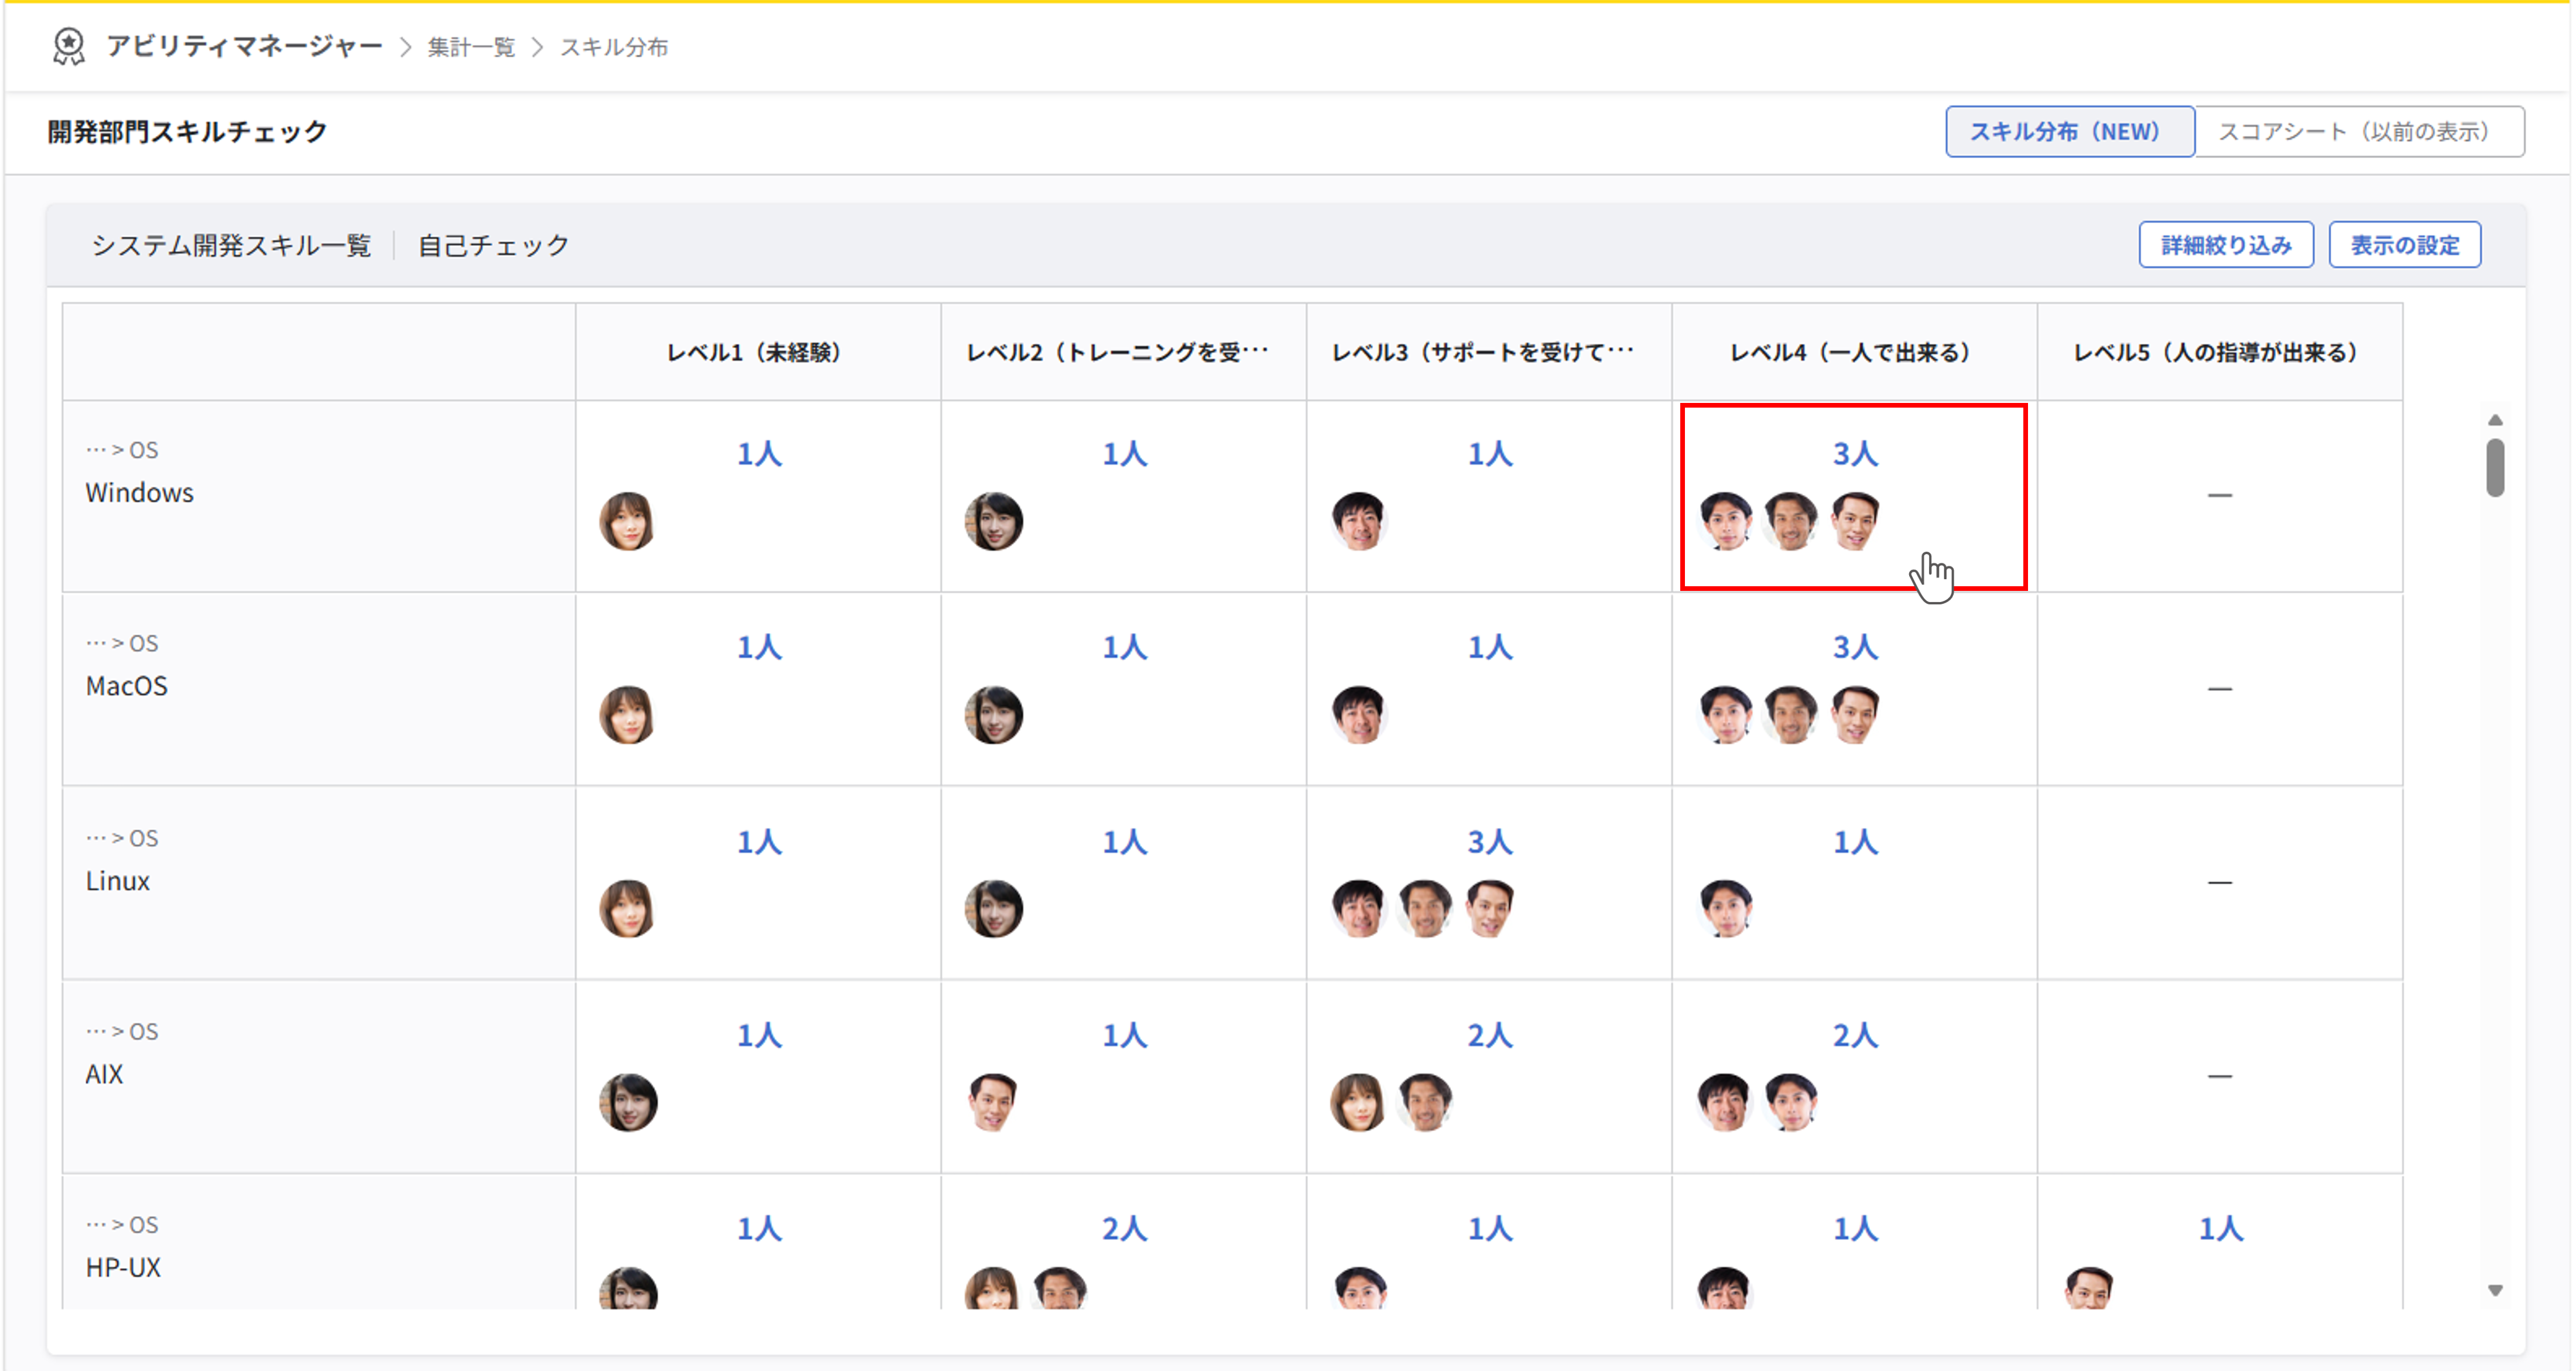Click first avatar in Linux level 3
This screenshot has width=2576, height=1371.
point(1359,909)
